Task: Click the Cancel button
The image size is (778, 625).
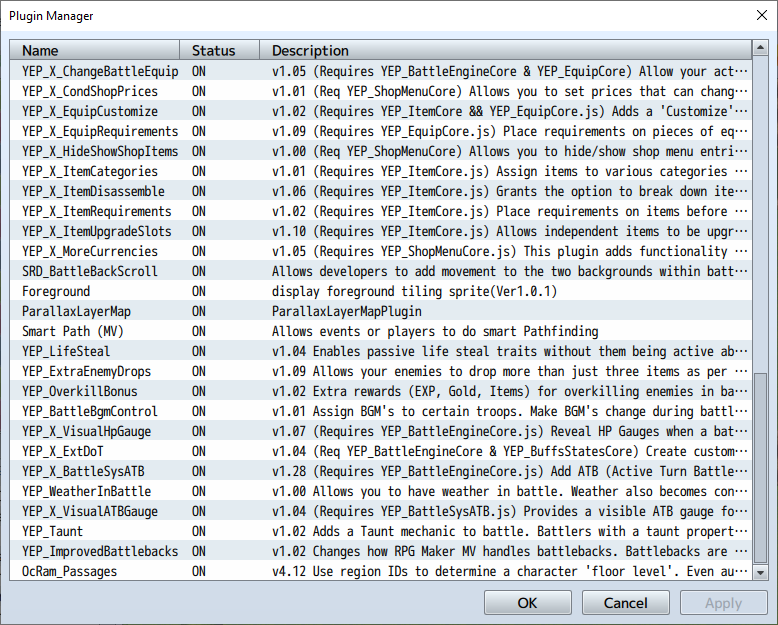Action: pyautogui.click(x=625, y=603)
